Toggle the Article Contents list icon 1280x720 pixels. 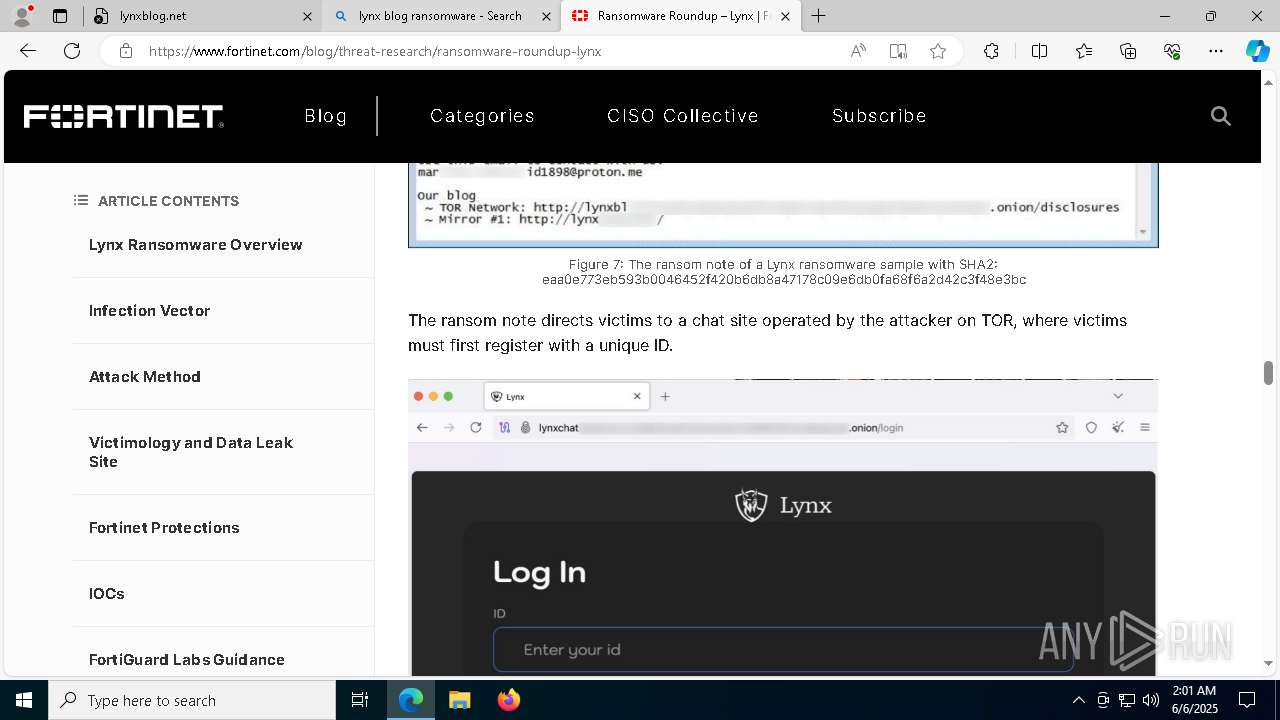[81, 200]
